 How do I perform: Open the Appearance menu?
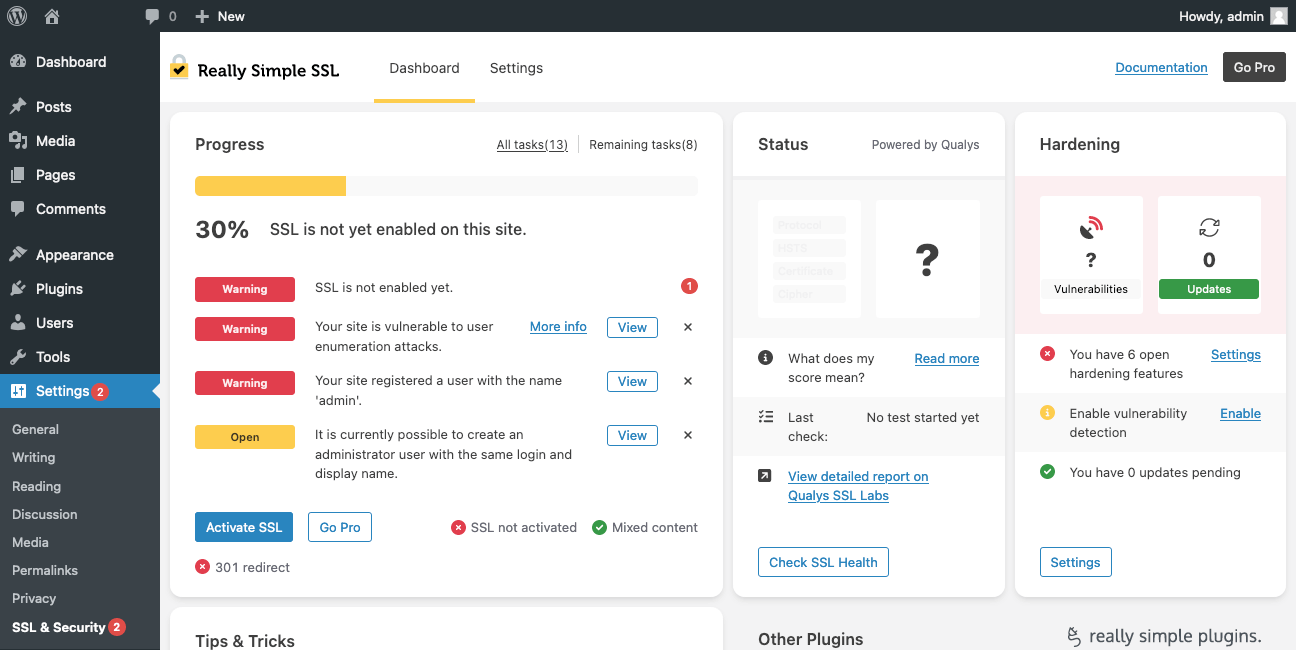tap(80, 255)
